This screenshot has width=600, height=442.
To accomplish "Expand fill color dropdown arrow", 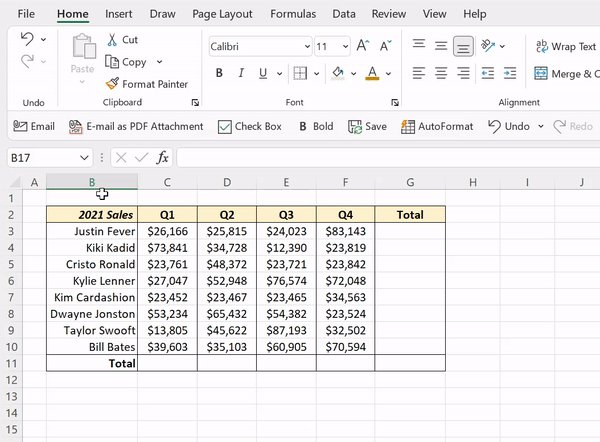I will point(354,73).
